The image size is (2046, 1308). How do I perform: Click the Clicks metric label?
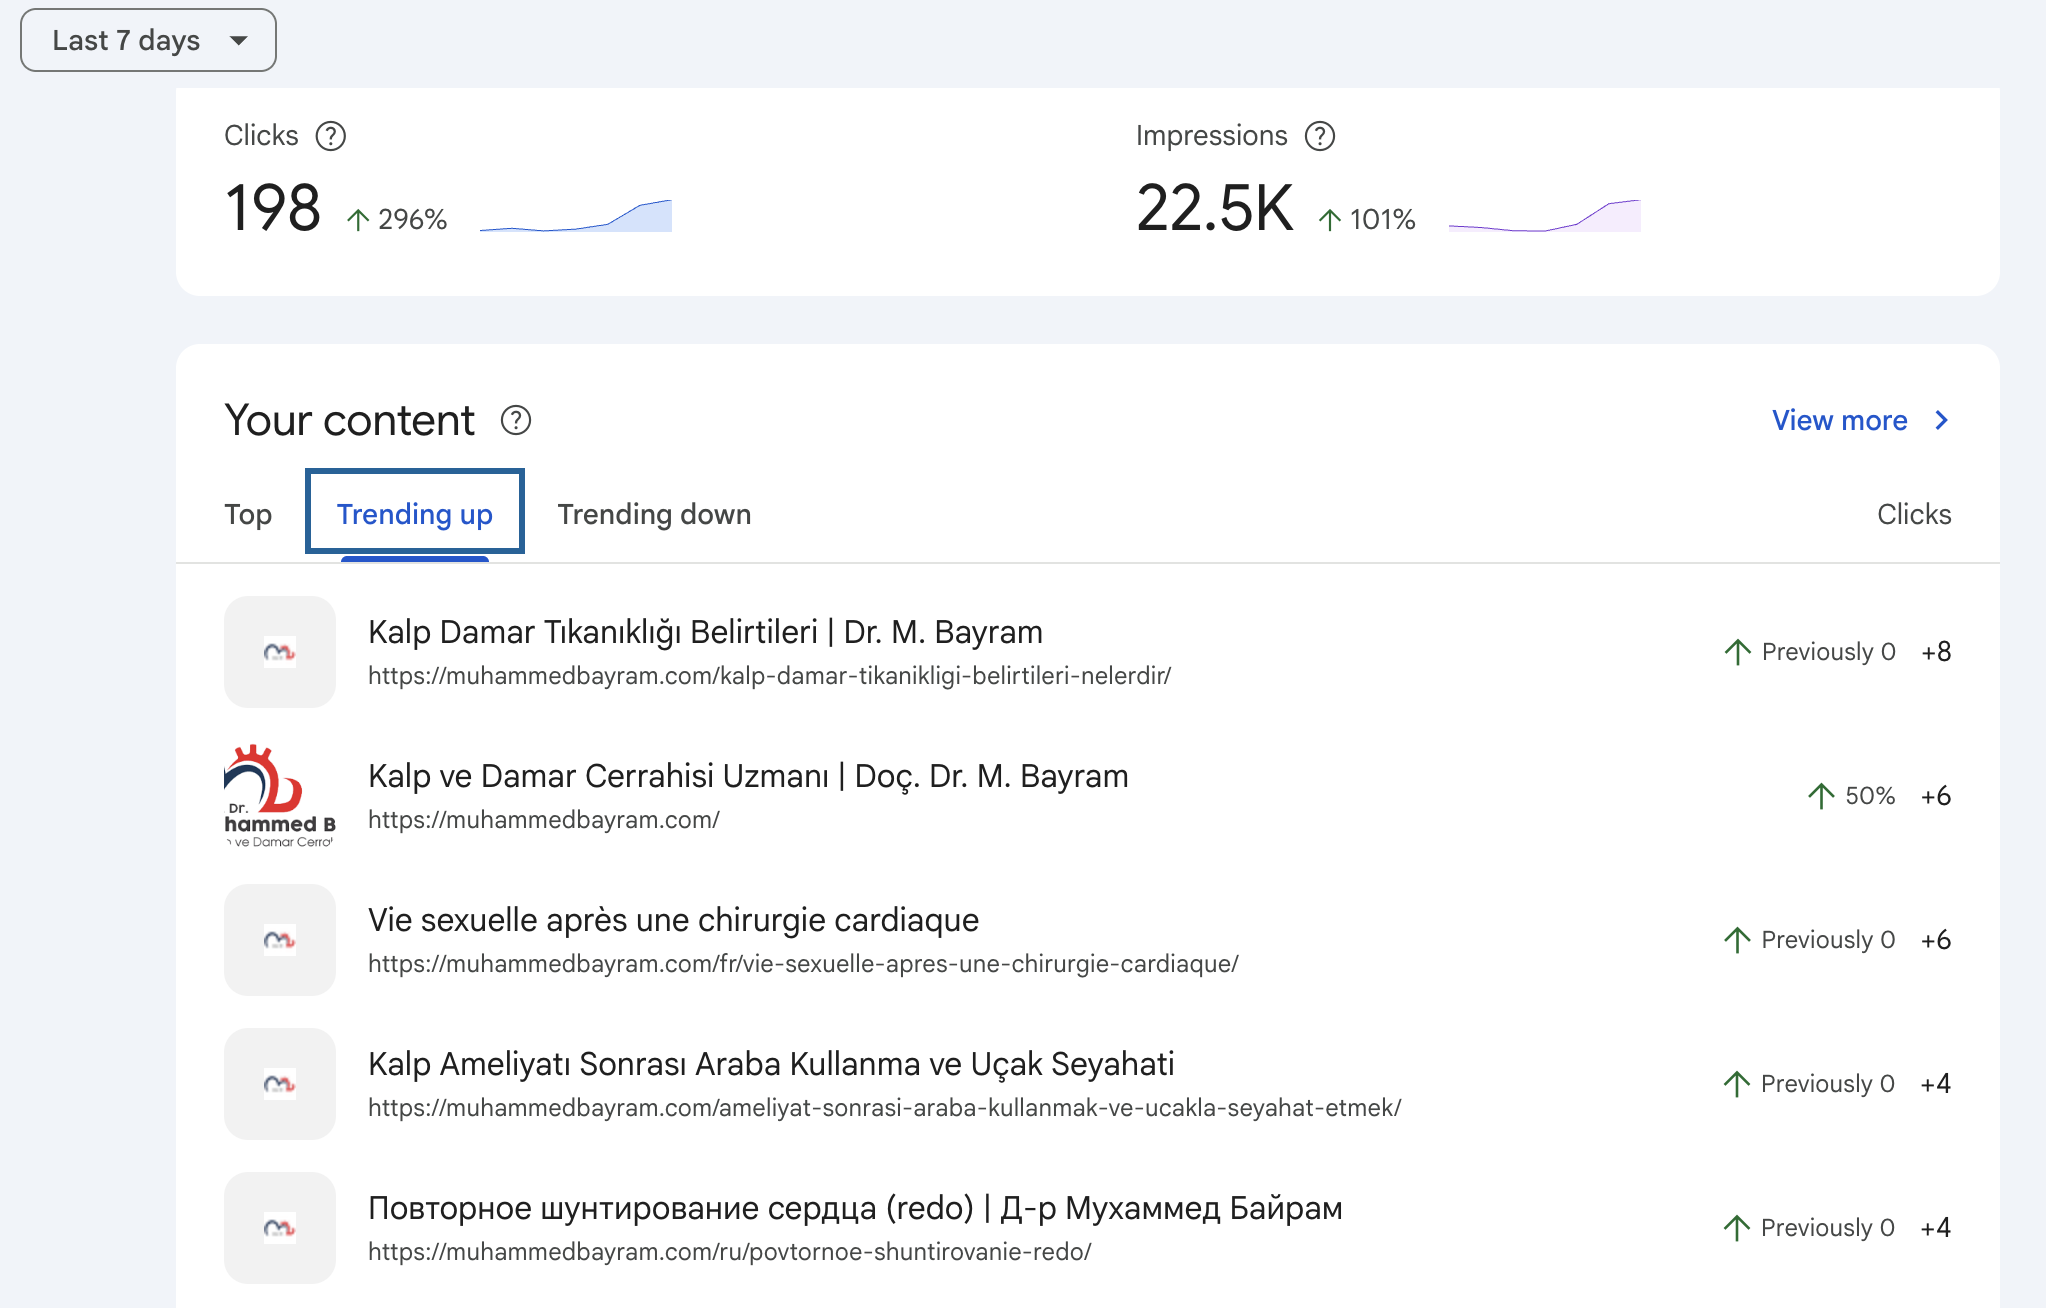pos(261,135)
